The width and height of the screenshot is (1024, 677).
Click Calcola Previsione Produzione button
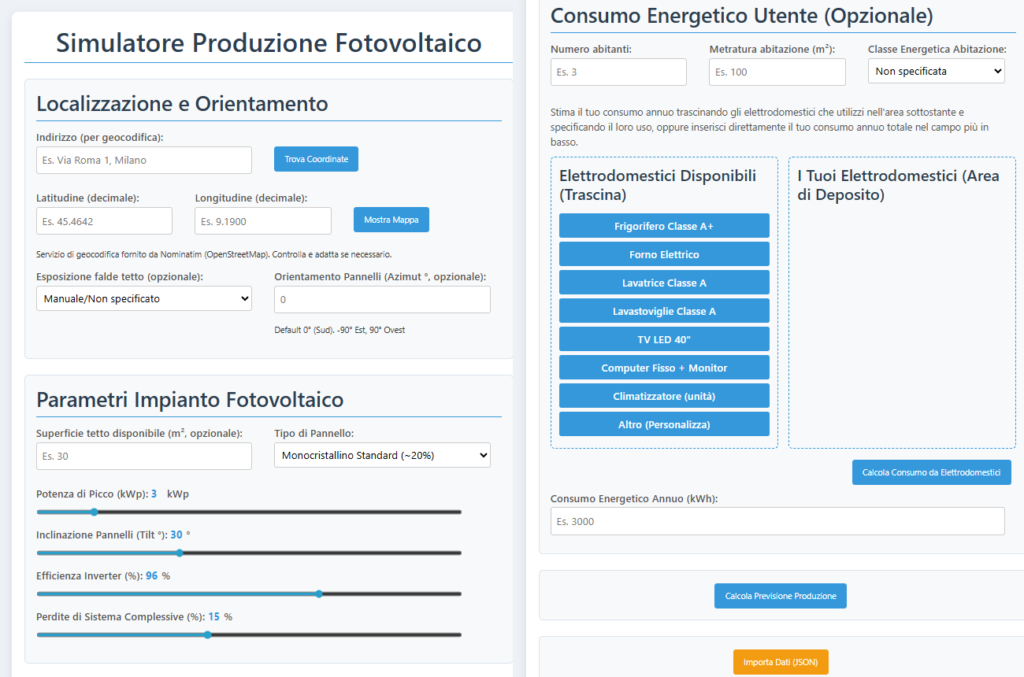[x=780, y=596]
